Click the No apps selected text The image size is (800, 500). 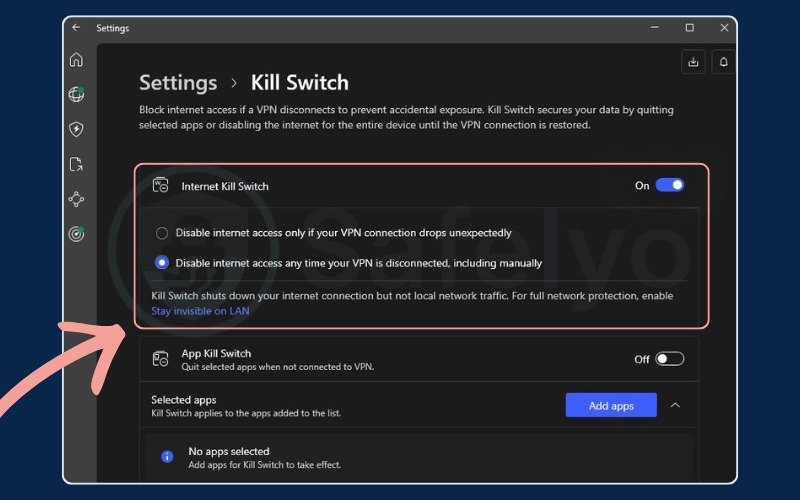tap(229, 452)
